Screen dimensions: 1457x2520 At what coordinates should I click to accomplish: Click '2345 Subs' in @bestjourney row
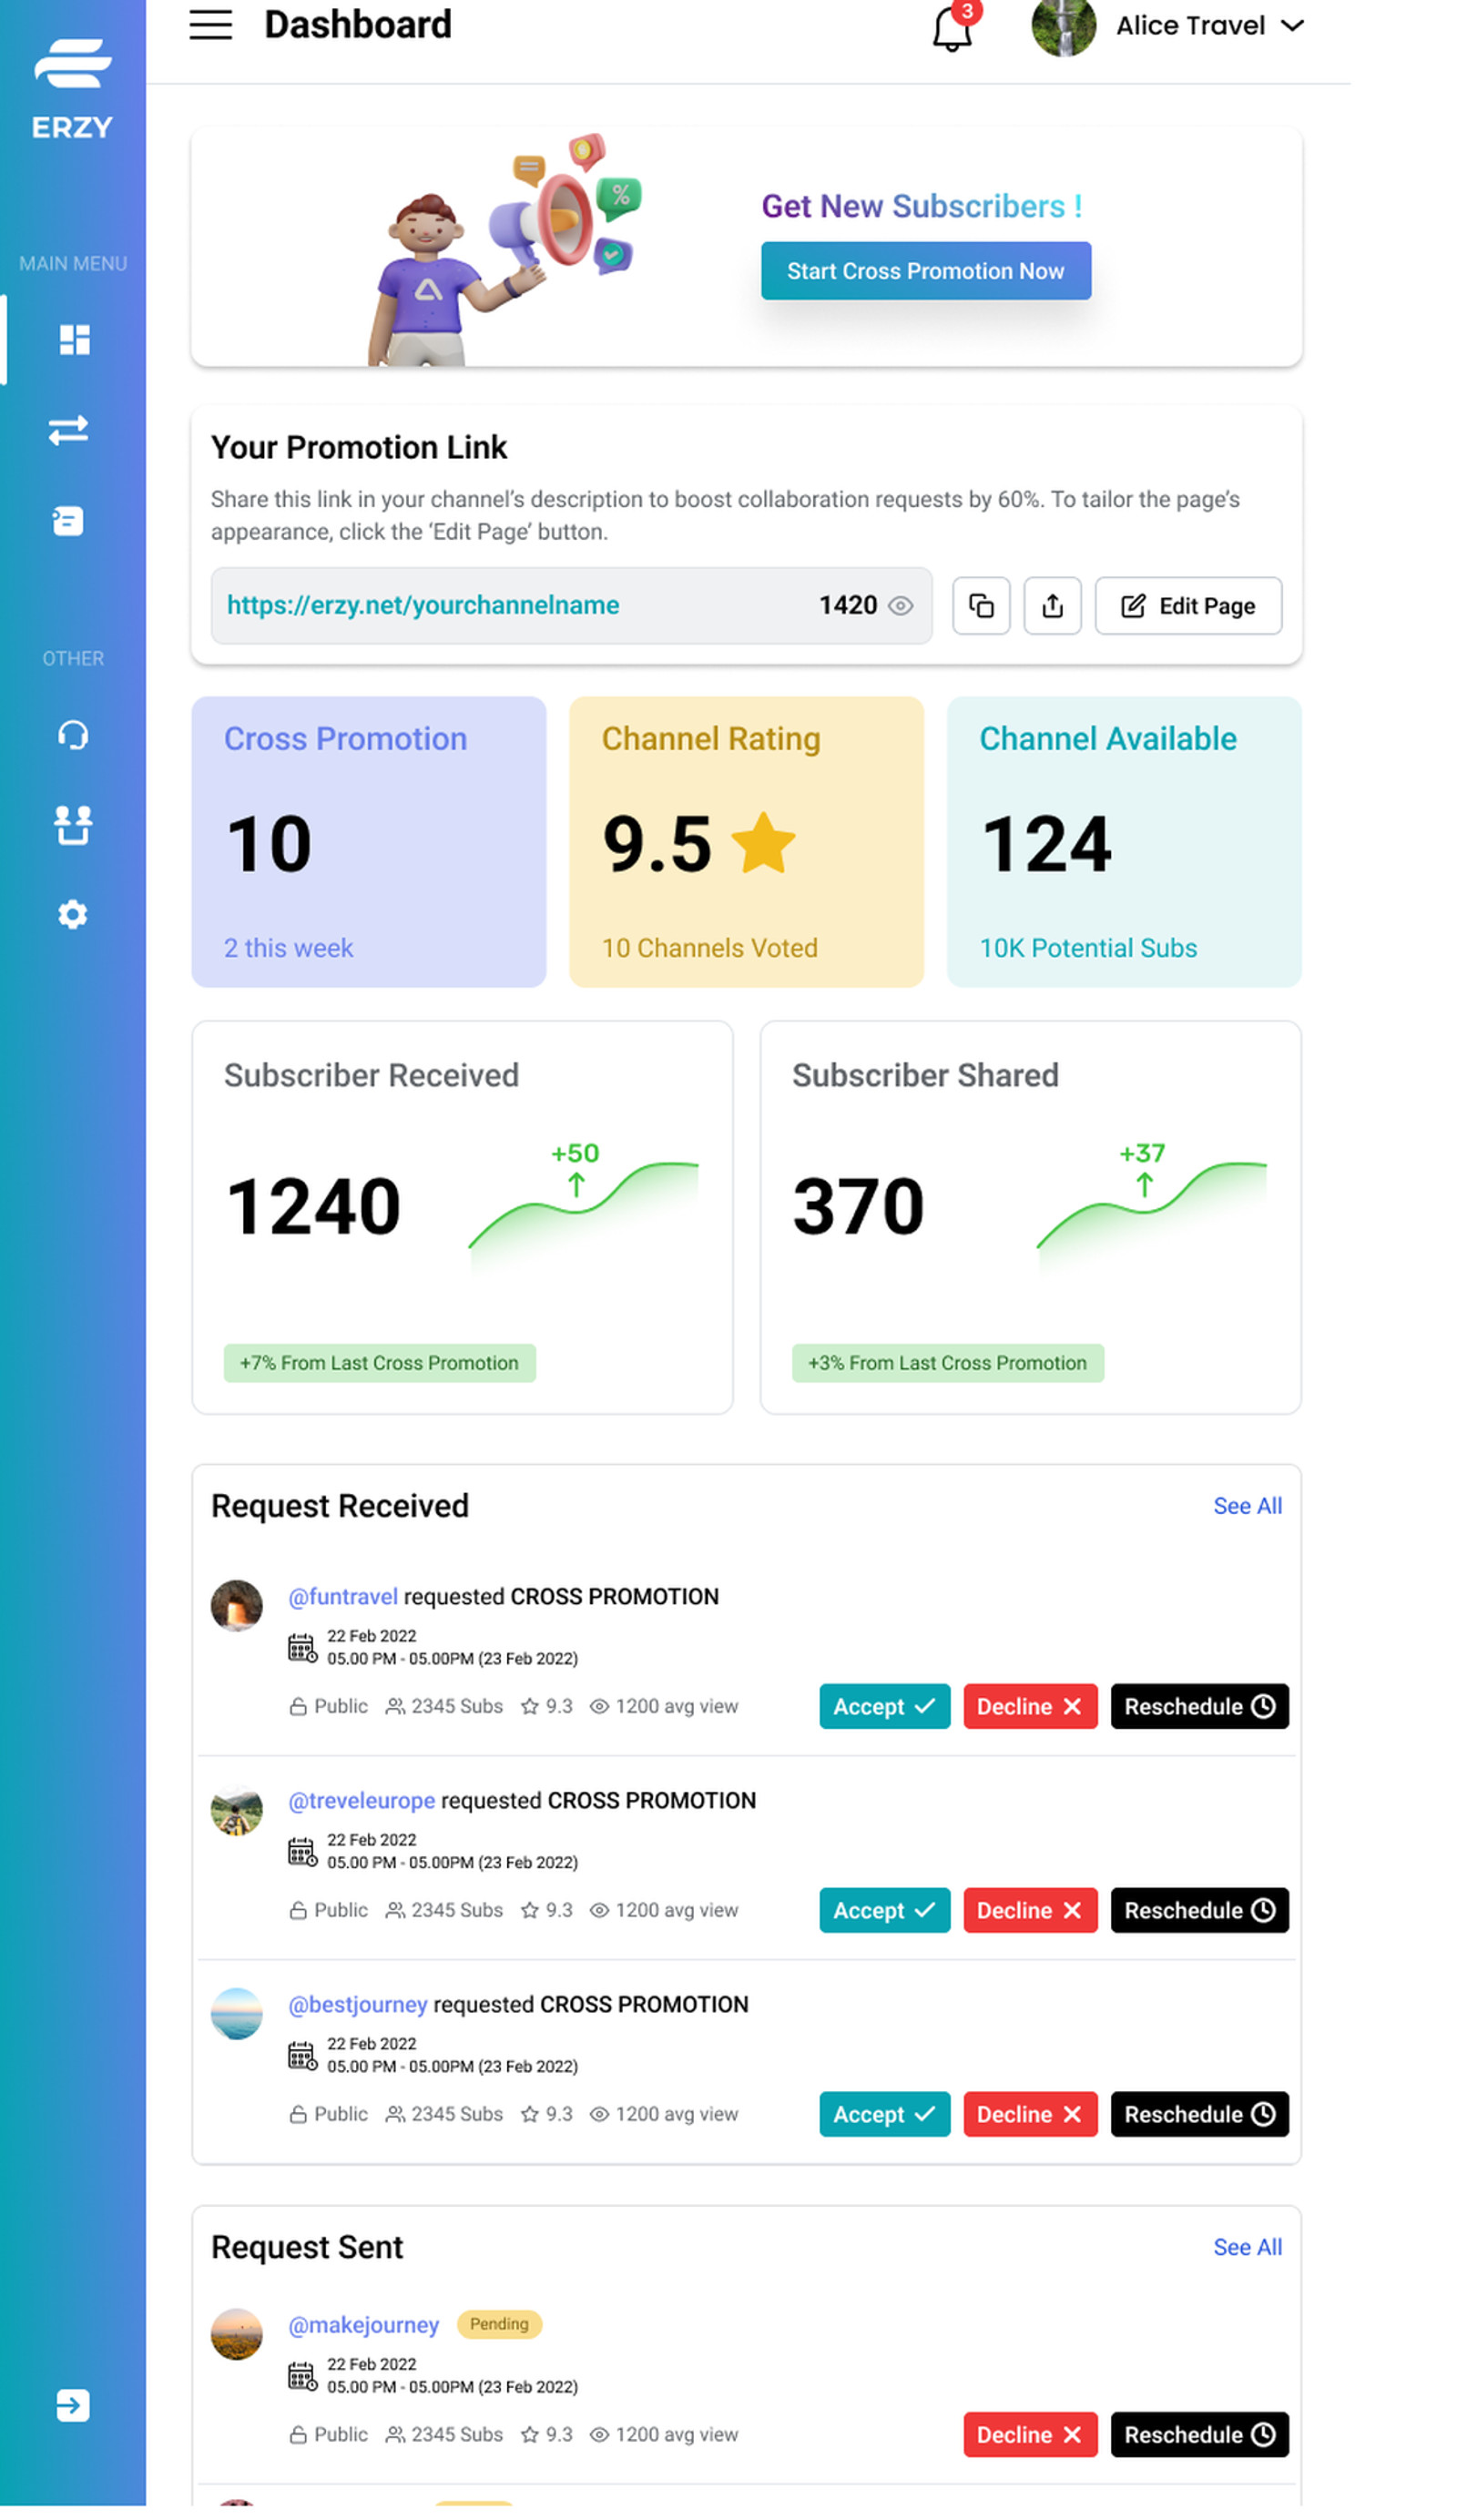[444, 2114]
